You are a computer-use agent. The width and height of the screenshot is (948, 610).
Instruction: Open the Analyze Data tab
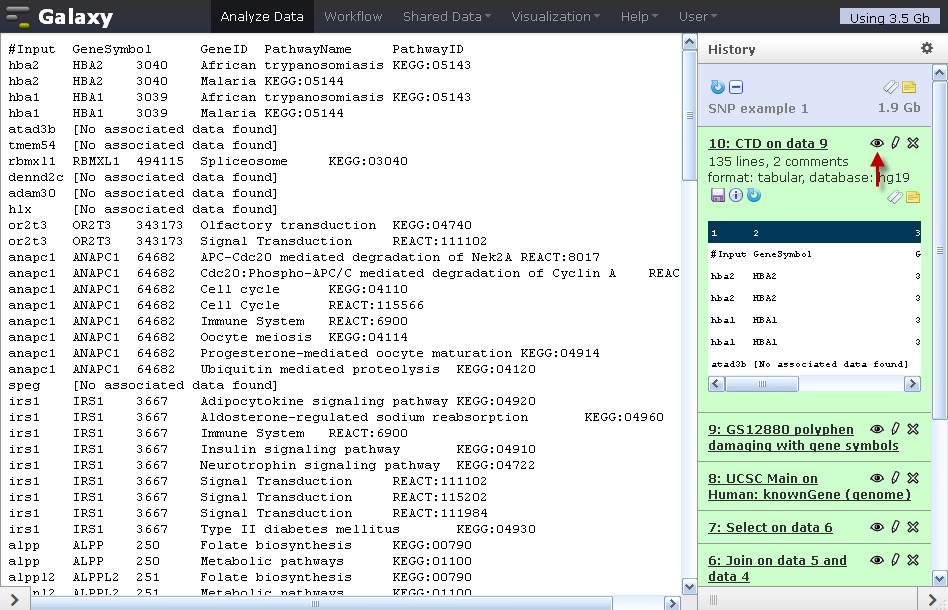[262, 16]
